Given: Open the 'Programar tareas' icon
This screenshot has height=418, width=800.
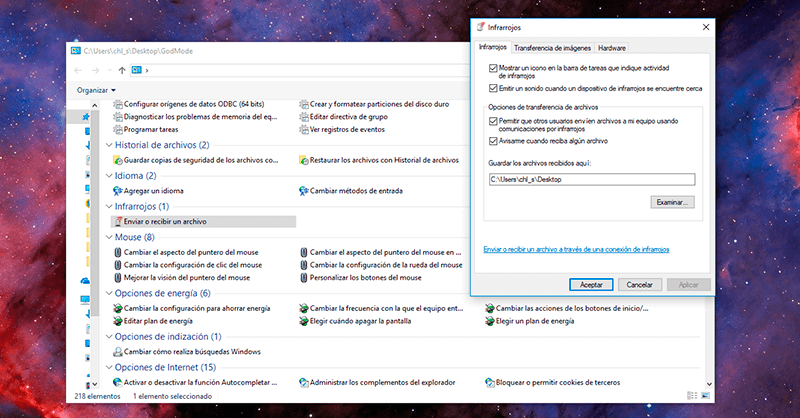Looking at the screenshot, I should (x=118, y=130).
